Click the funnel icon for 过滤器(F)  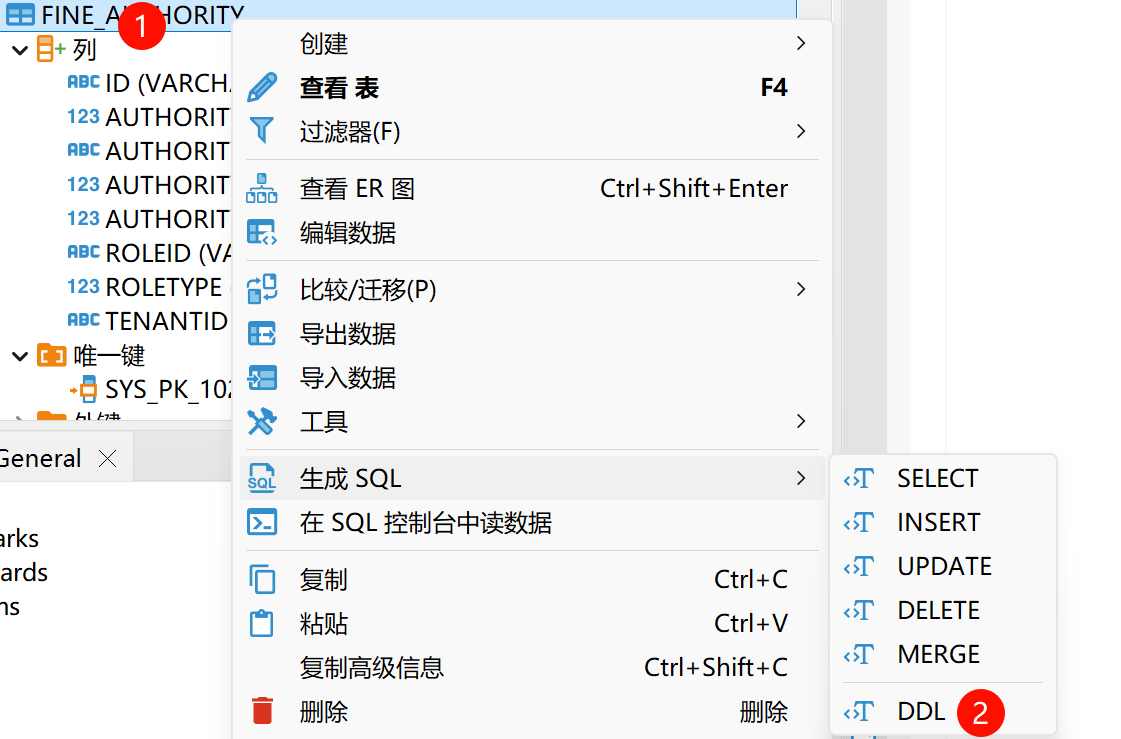(261, 131)
